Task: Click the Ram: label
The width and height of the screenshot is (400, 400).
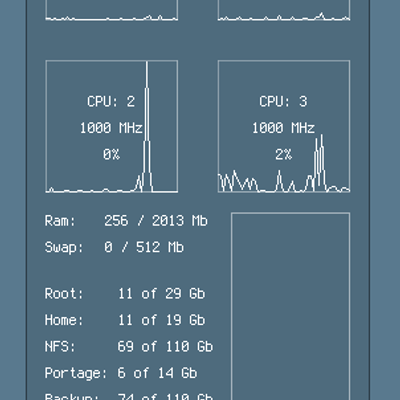Action: 60,221
